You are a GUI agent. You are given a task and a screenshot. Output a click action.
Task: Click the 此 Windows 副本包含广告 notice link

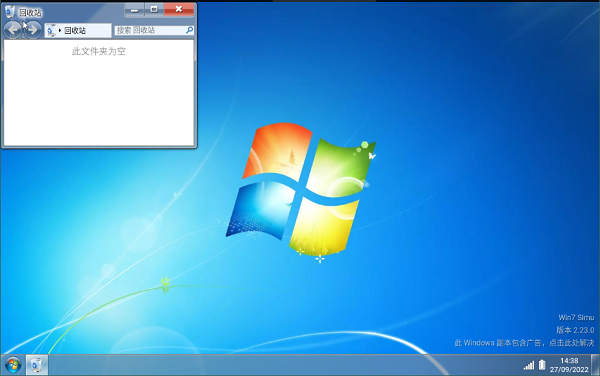(x=524, y=343)
